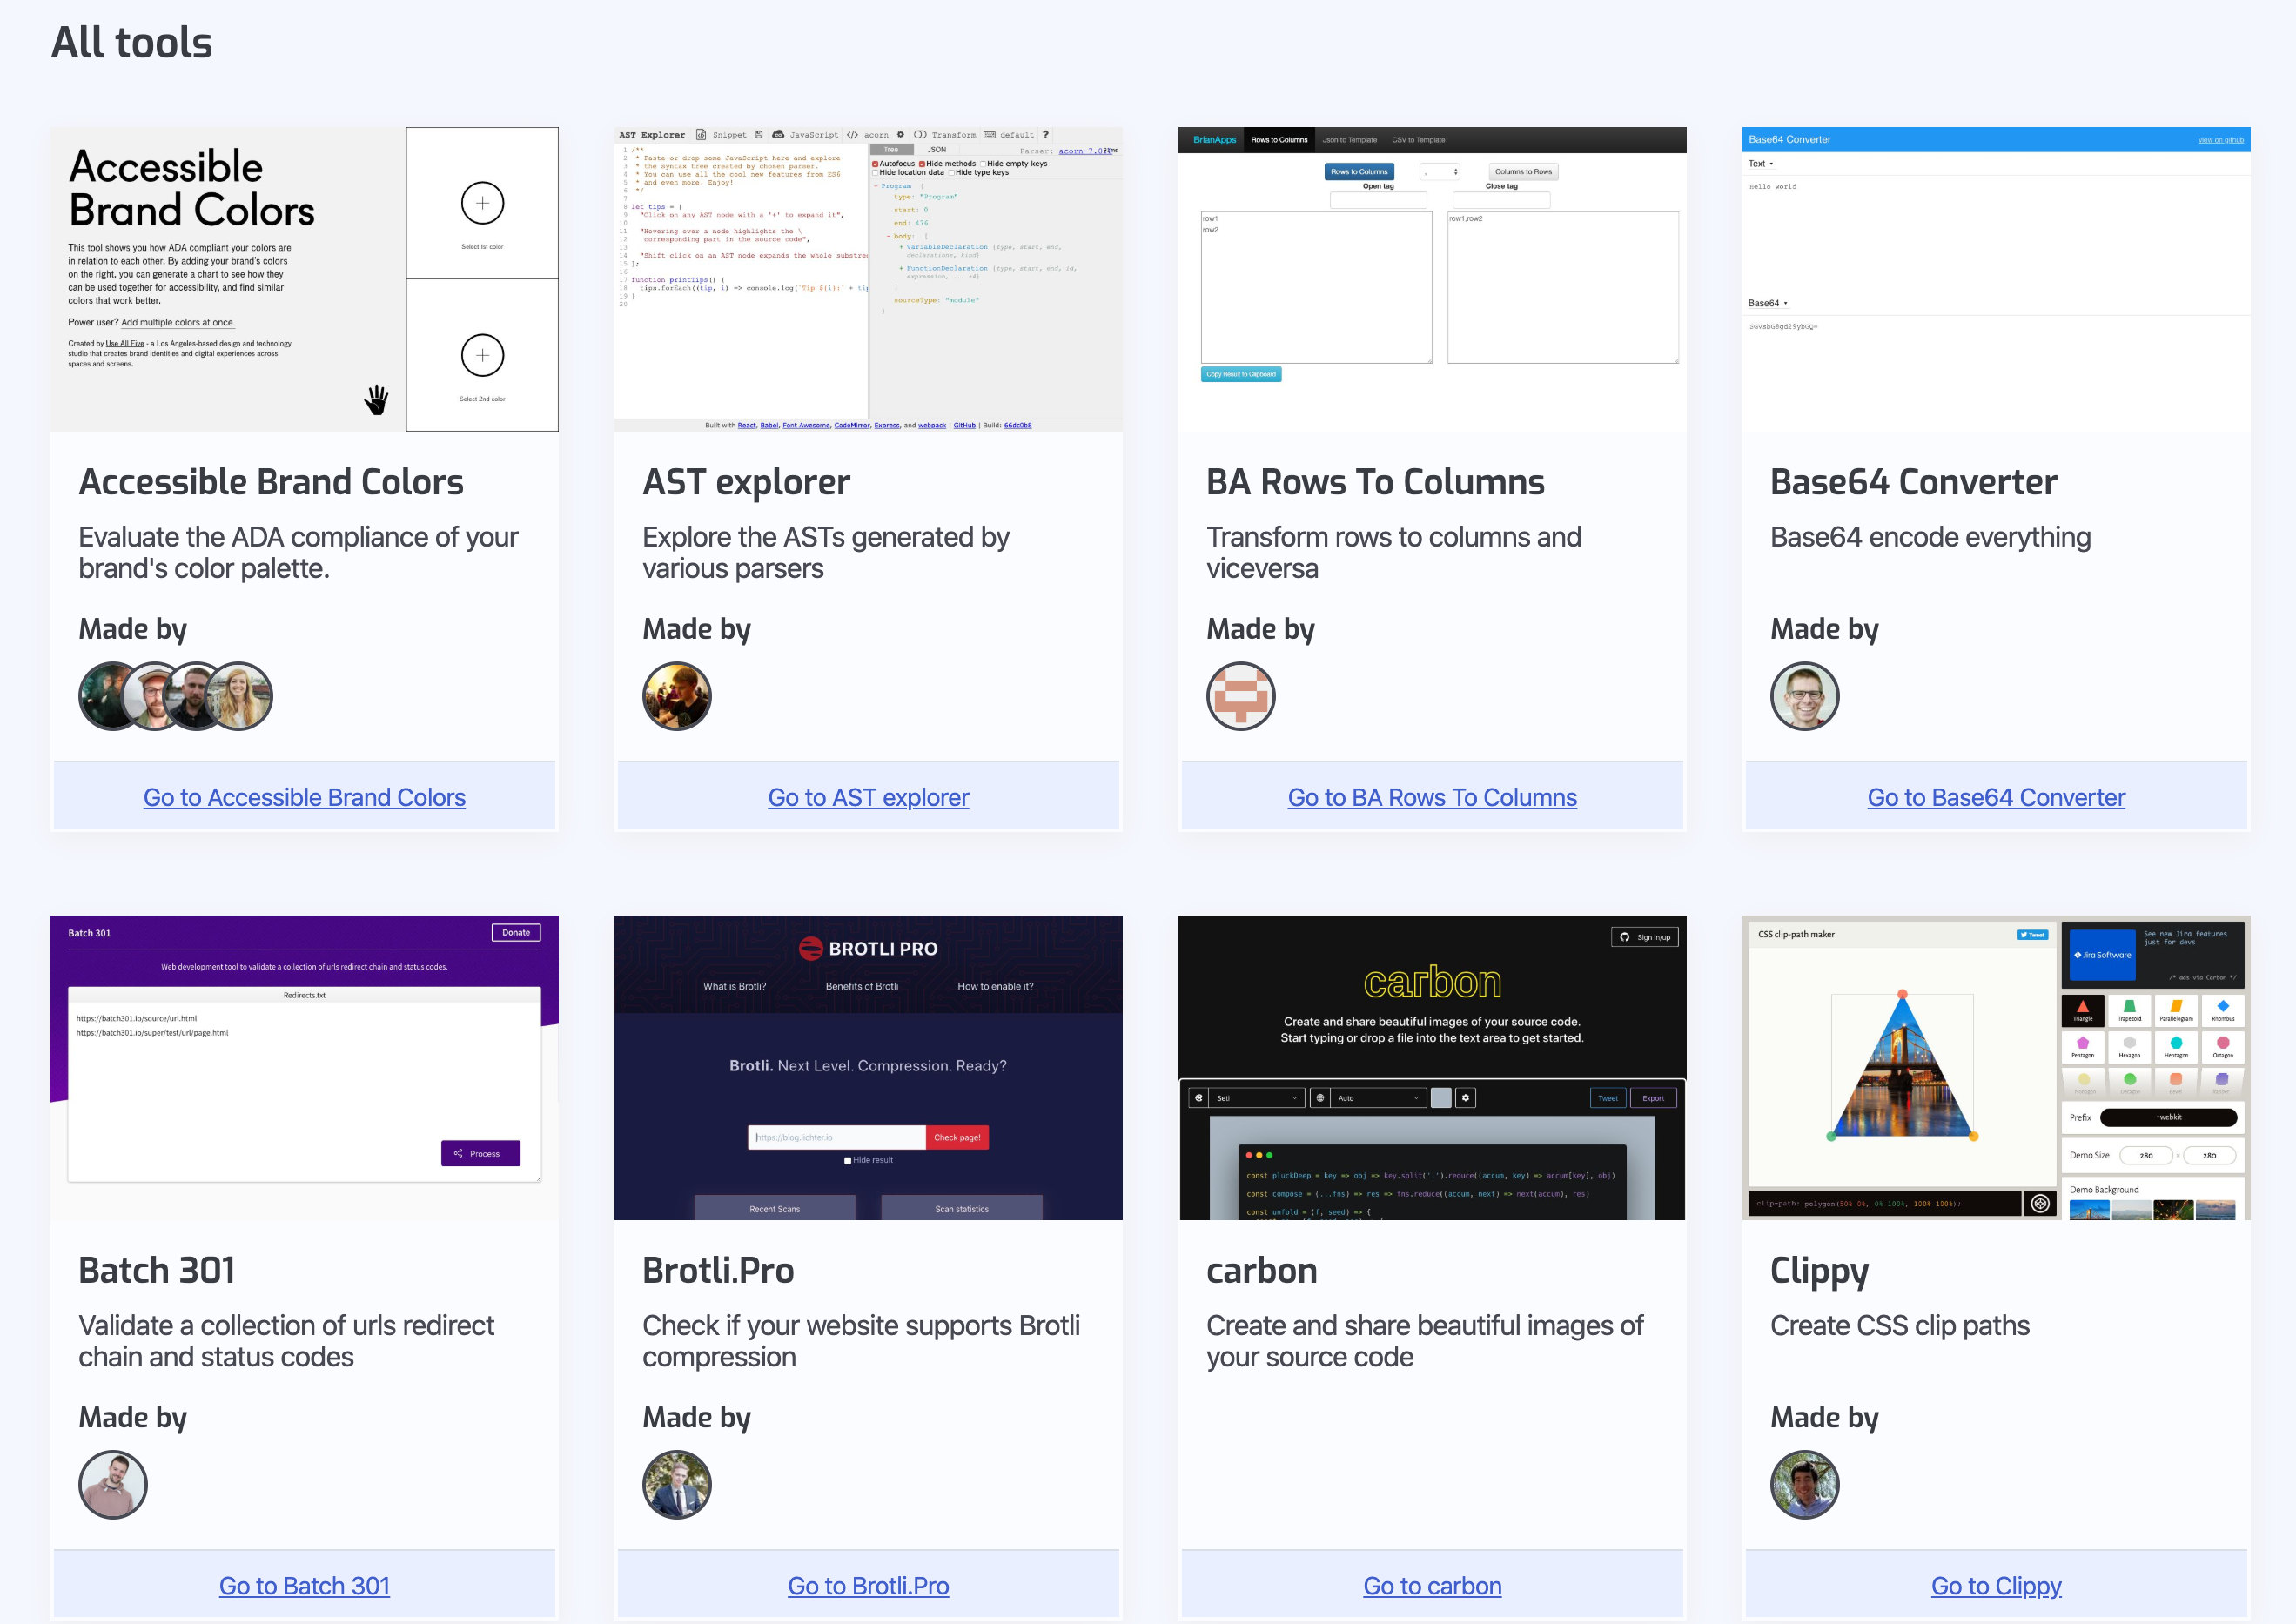
Task: Click the Brotli Pro preview screenshot
Action: (x=868, y=1068)
